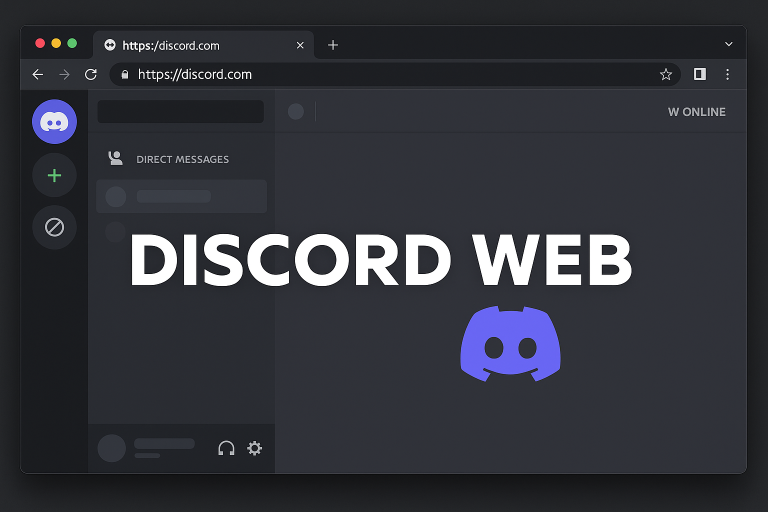Select the highlighted direct message row
Image resolution: width=768 pixels, height=512 pixels.
182,196
